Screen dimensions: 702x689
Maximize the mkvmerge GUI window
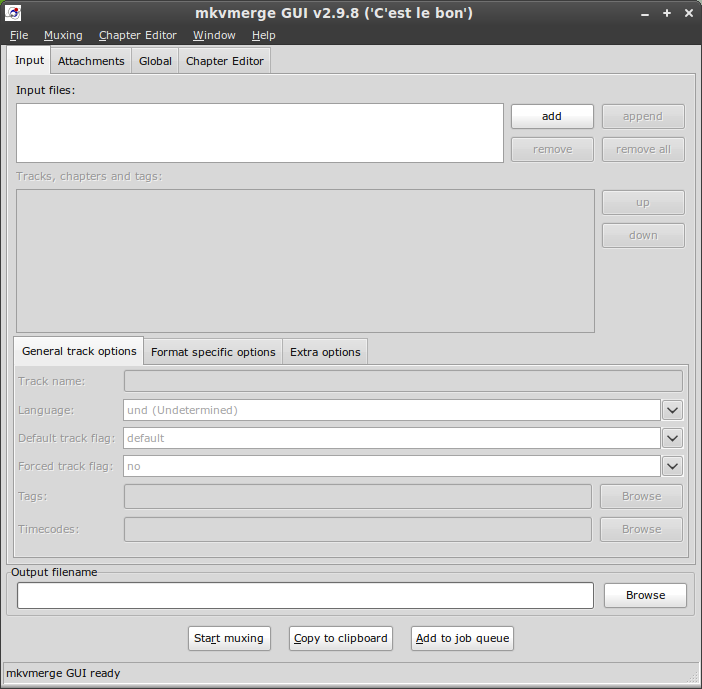[x=667, y=13]
